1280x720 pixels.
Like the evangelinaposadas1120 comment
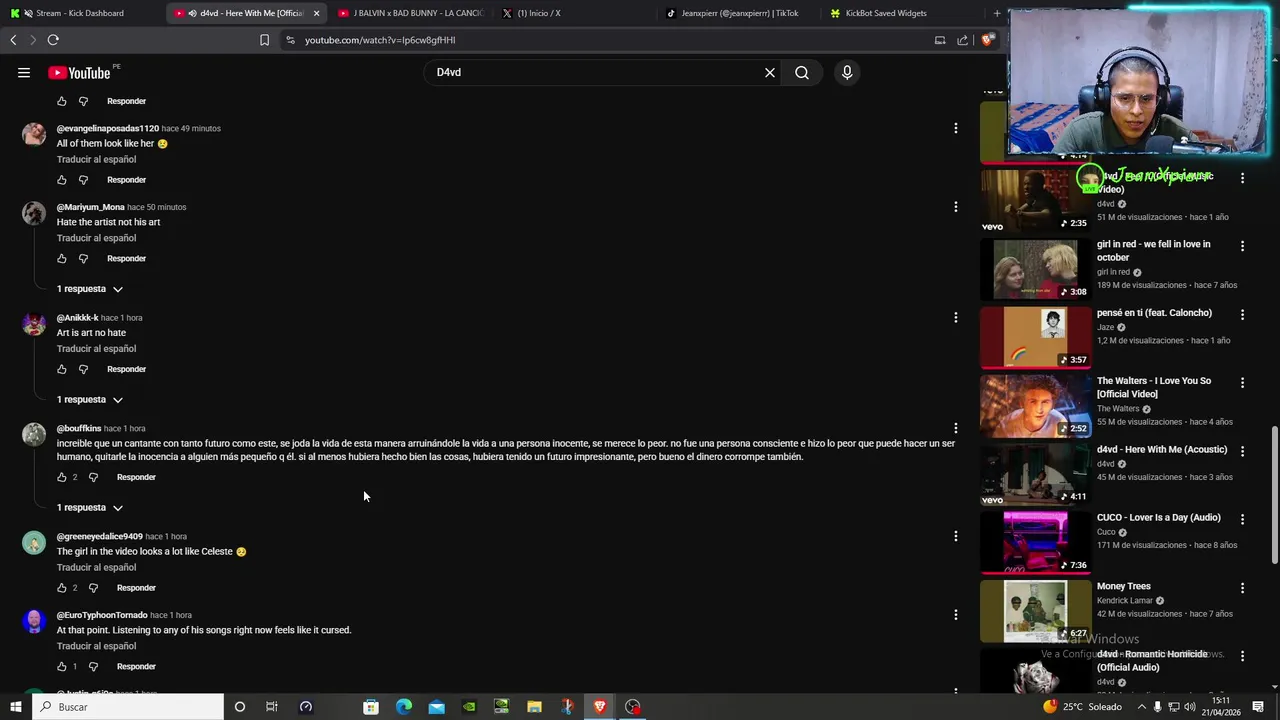(x=62, y=180)
